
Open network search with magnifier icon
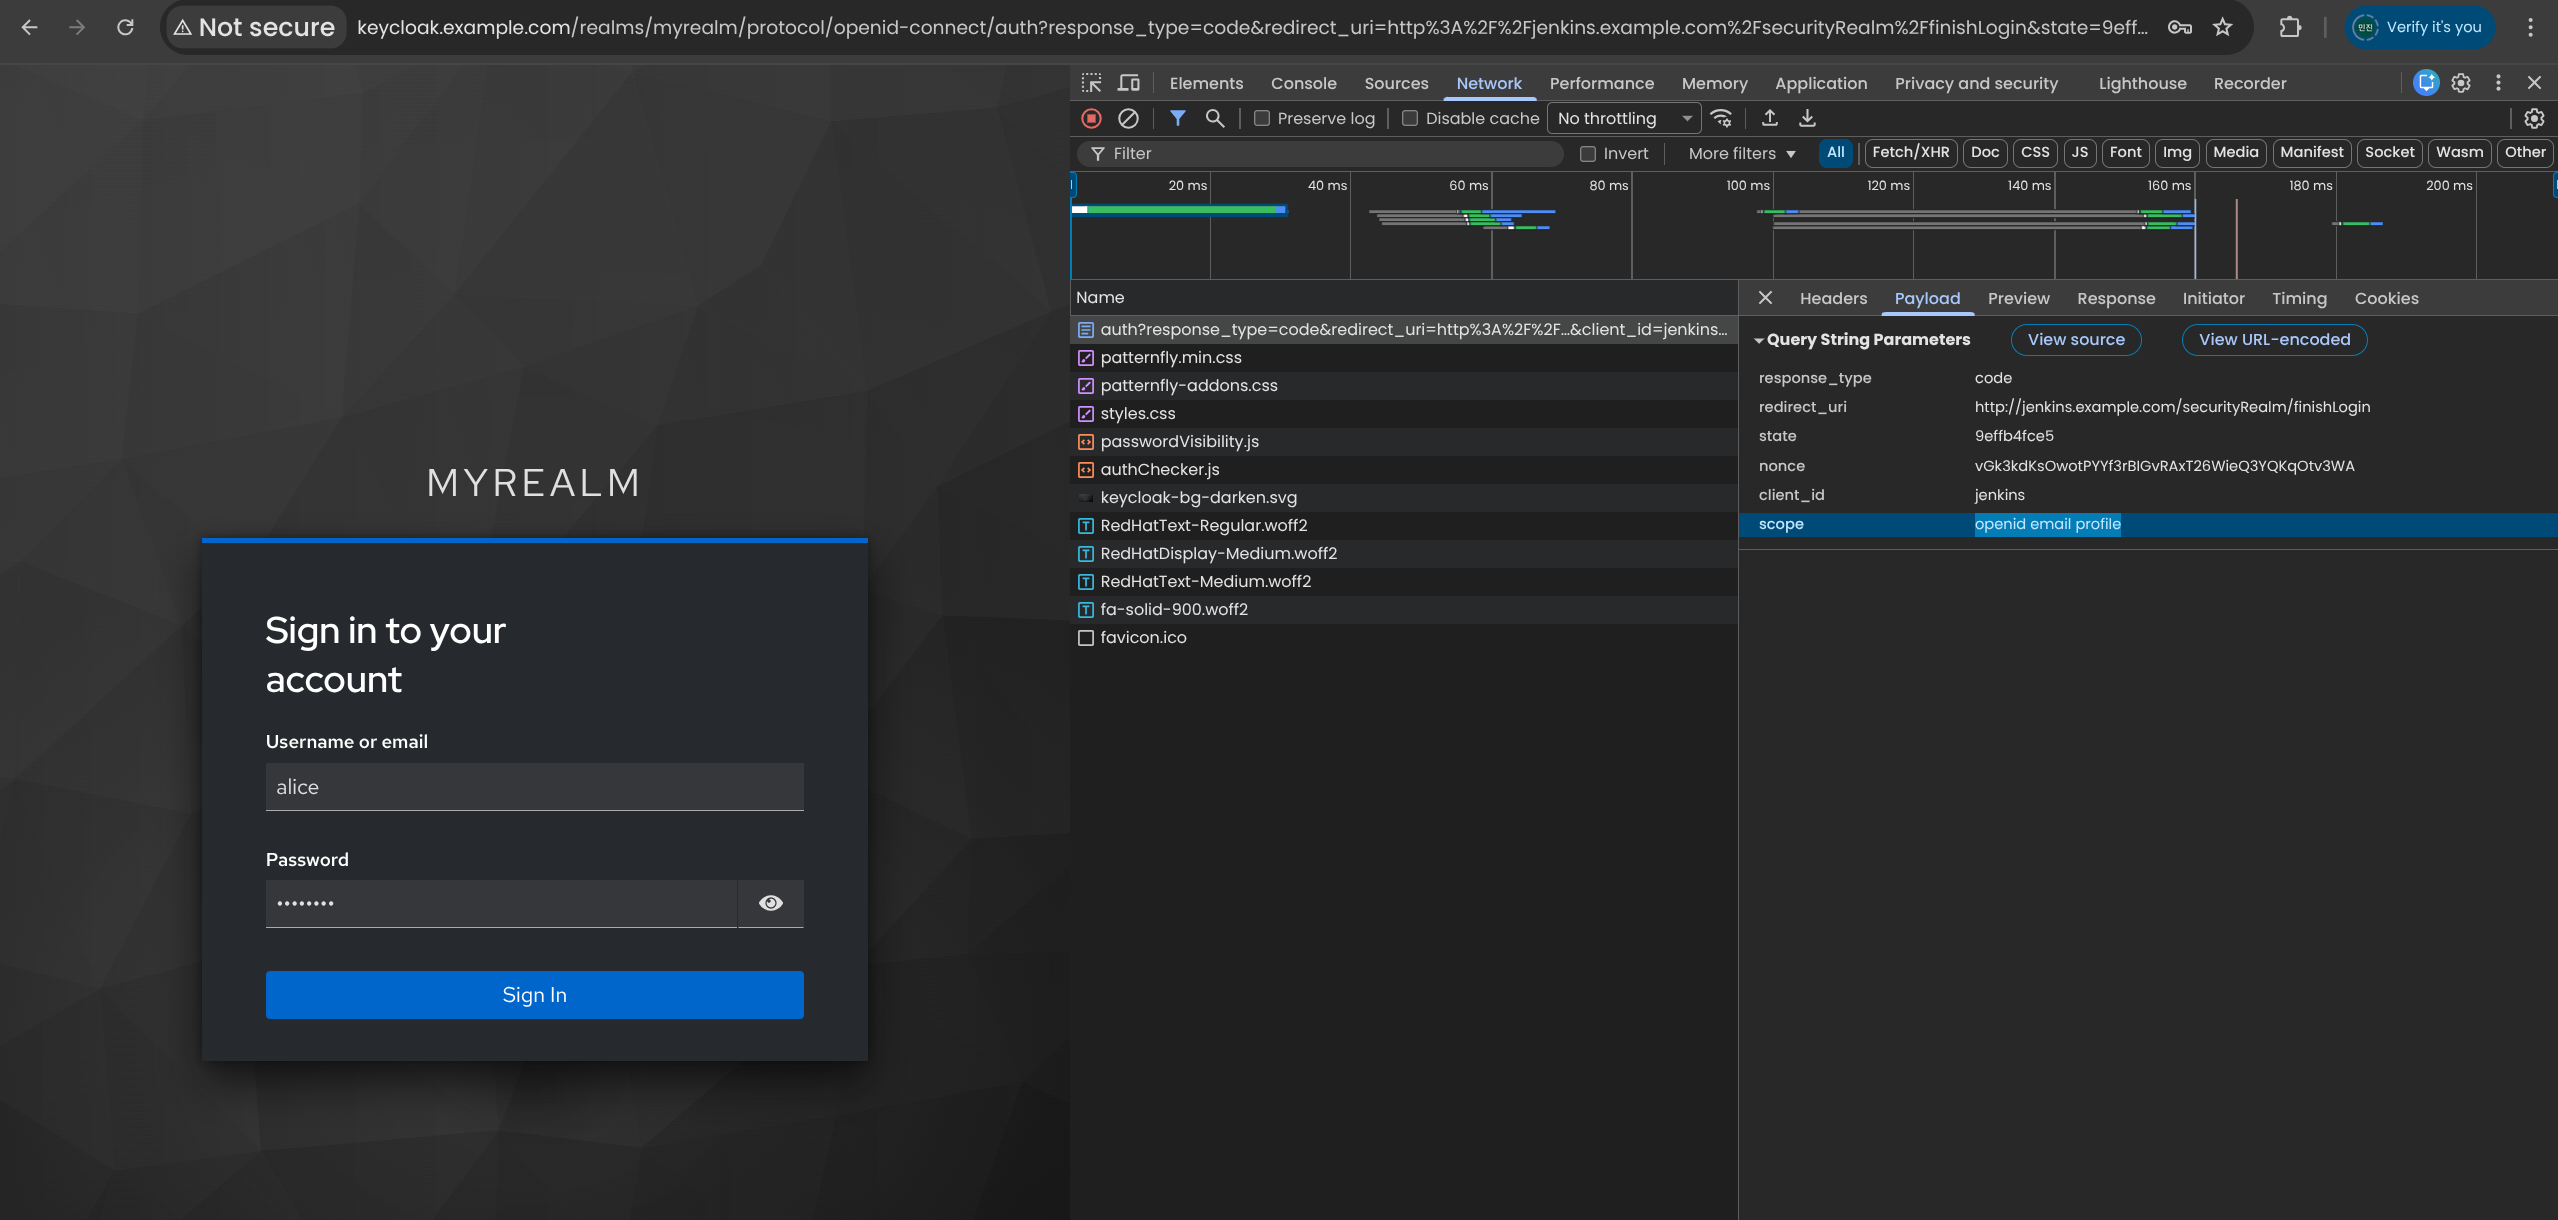1215,118
